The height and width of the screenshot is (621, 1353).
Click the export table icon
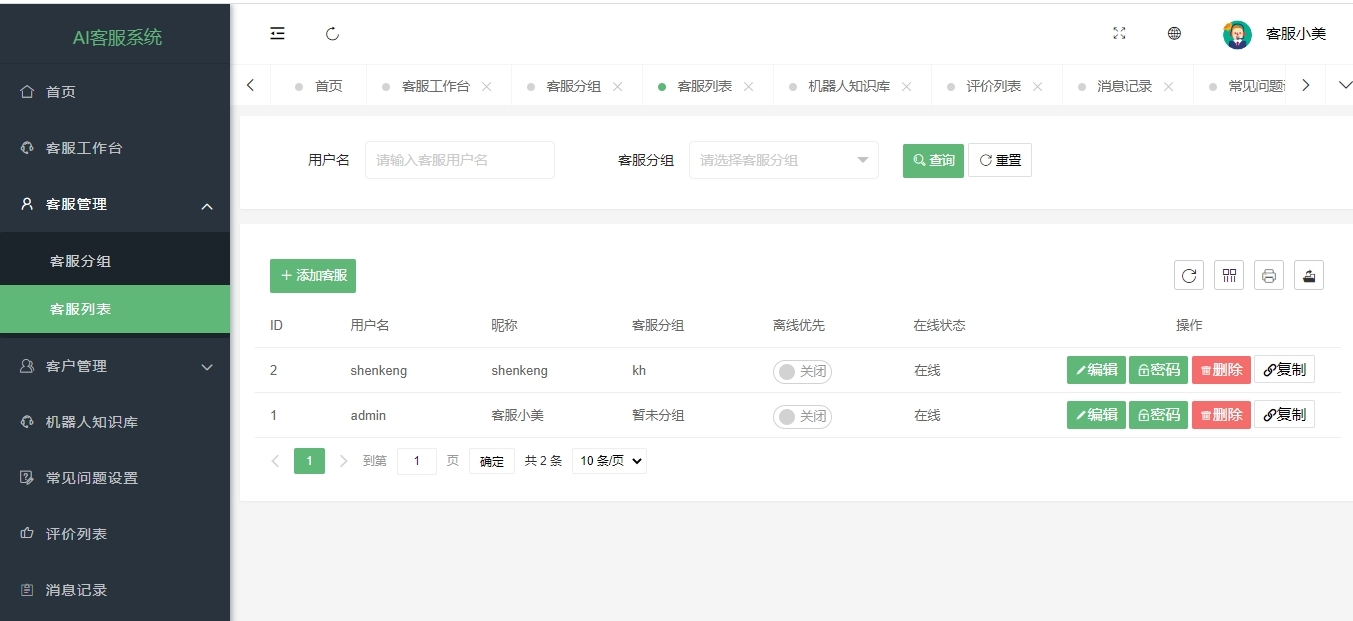click(x=1308, y=276)
